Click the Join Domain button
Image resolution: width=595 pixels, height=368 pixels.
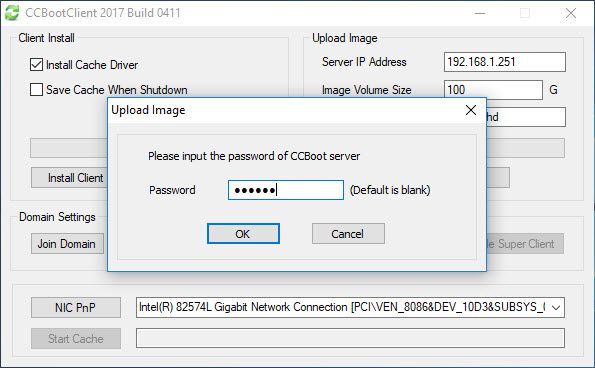67,244
